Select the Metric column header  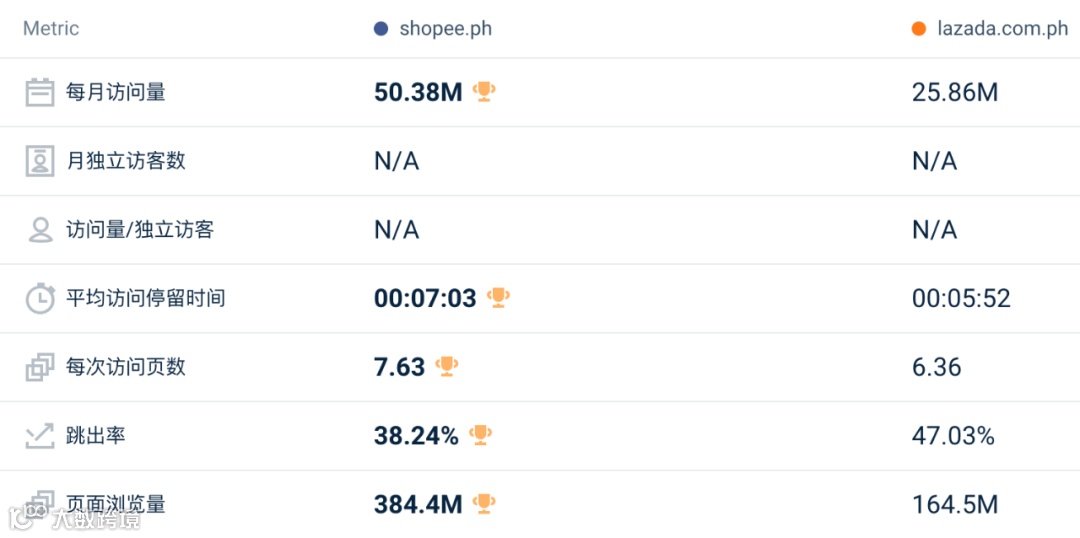[x=51, y=29]
